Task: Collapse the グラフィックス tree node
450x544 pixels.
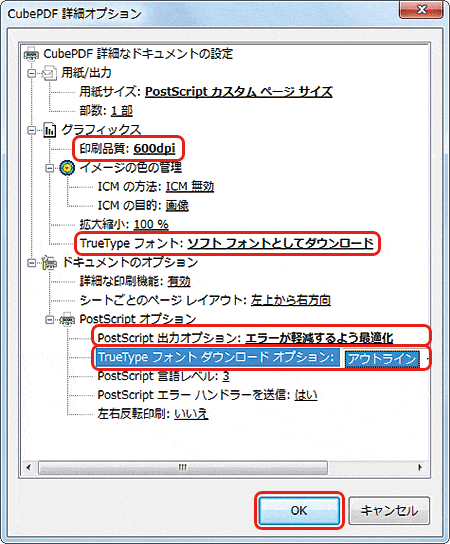Action: 32,130
